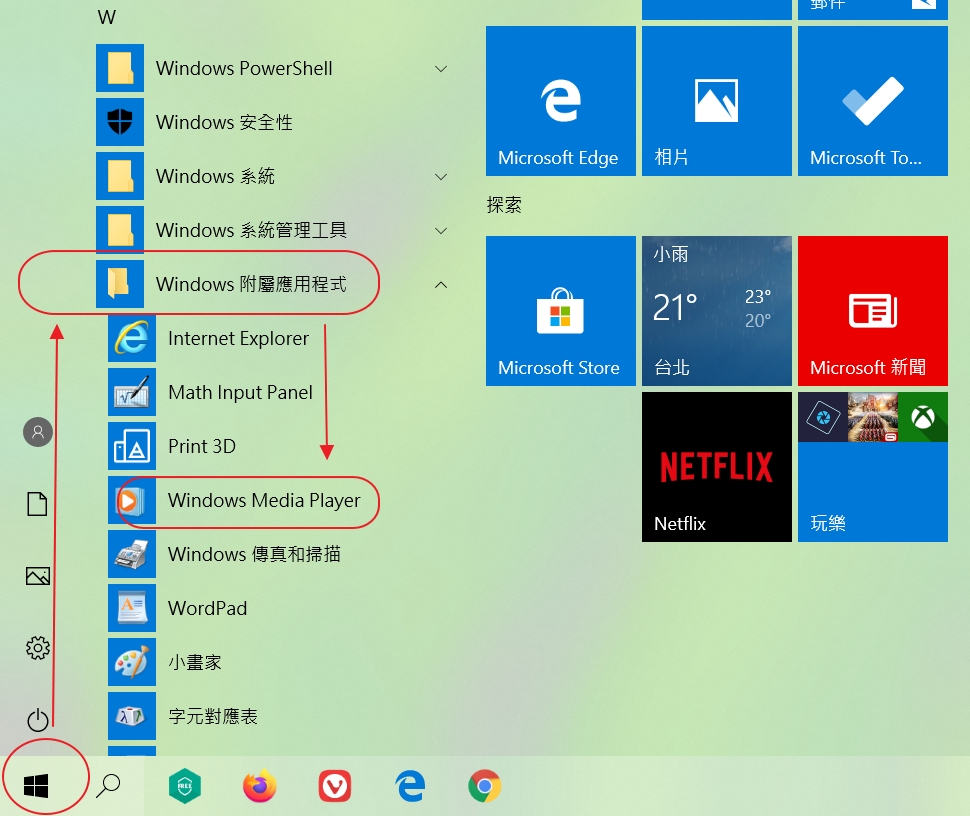The image size is (970, 816).
Task: Expand the Windows 系統 folder chevron
Action: [441, 177]
